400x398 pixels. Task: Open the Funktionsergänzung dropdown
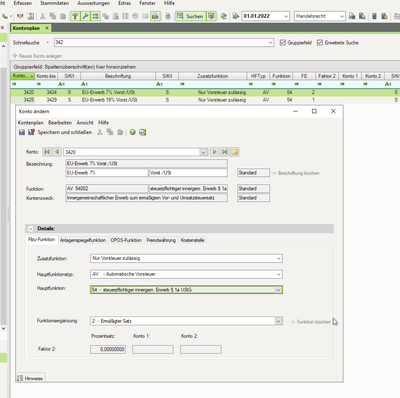point(279,321)
